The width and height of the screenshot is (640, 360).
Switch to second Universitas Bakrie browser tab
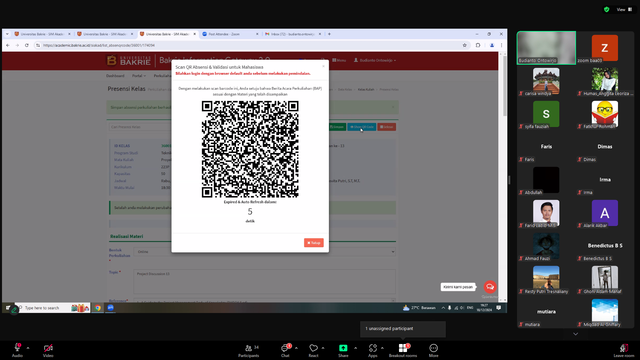tap(104, 34)
